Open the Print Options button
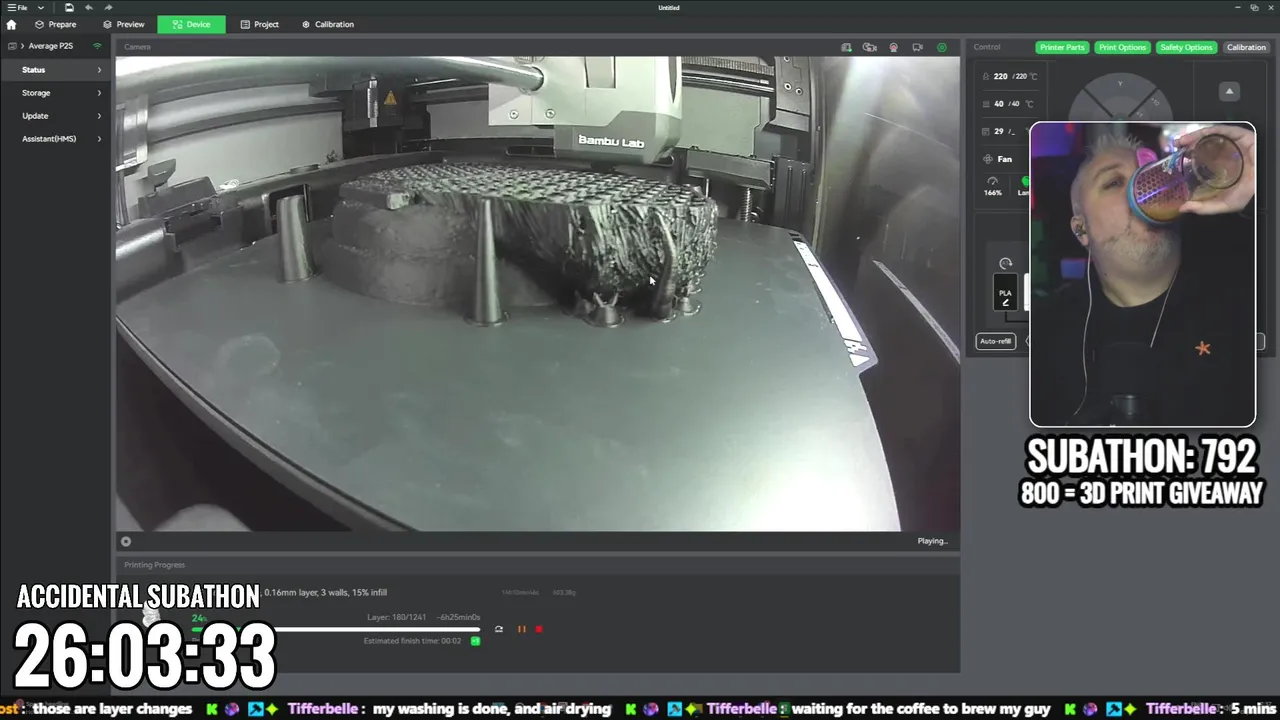1280x720 pixels. [1122, 47]
